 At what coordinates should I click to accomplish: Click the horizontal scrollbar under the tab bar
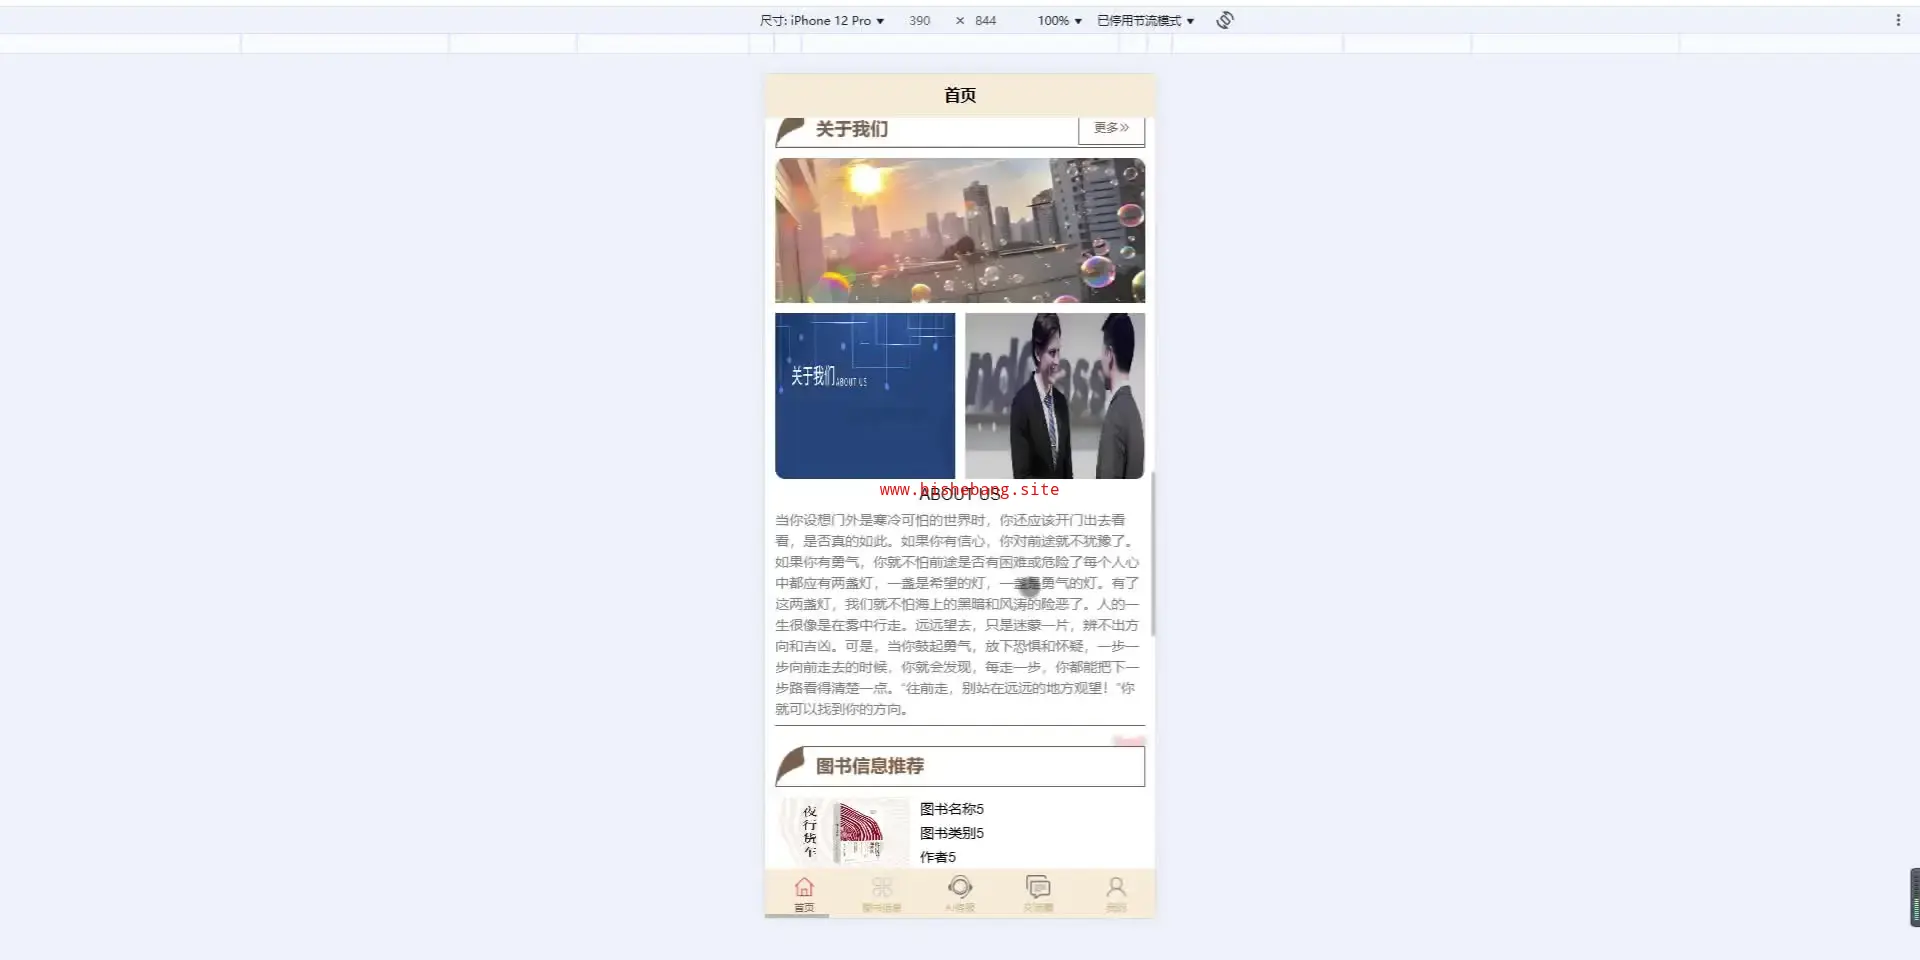tap(797, 916)
